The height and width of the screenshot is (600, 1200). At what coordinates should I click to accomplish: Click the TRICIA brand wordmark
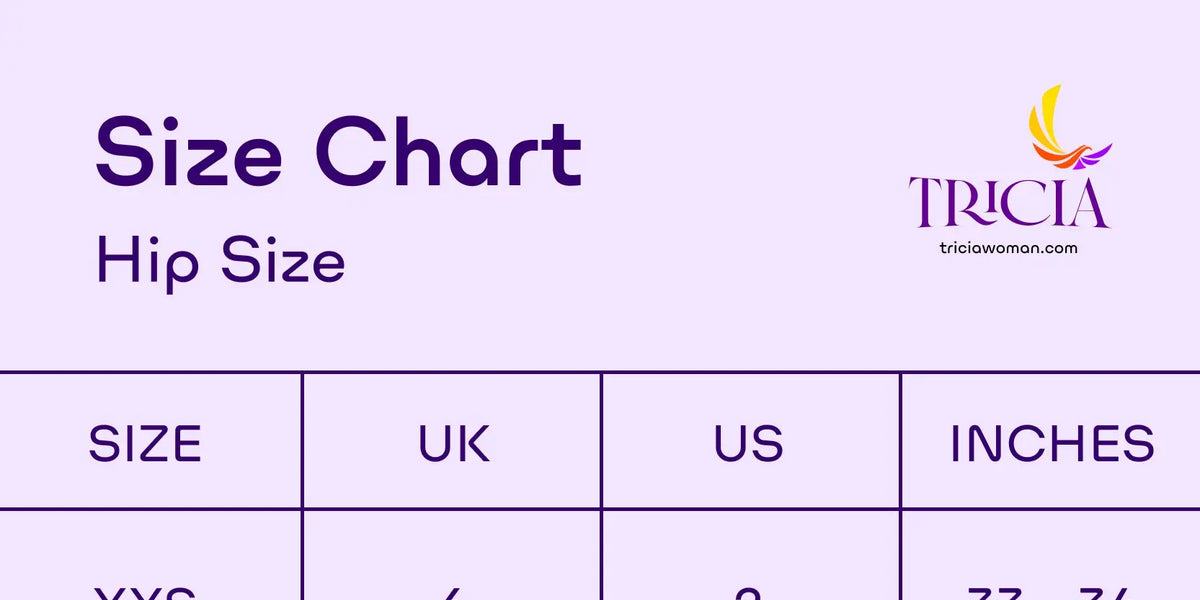pos(1008,203)
